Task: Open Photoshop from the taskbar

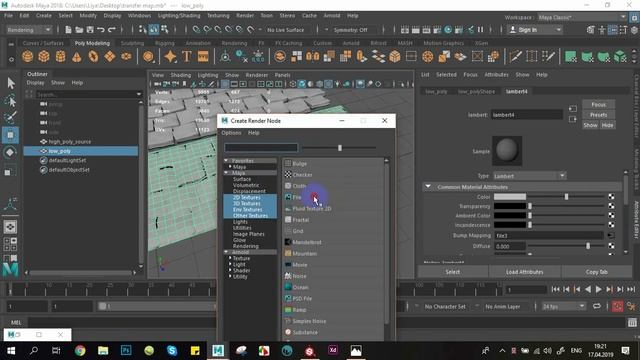Action: click(126, 351)
